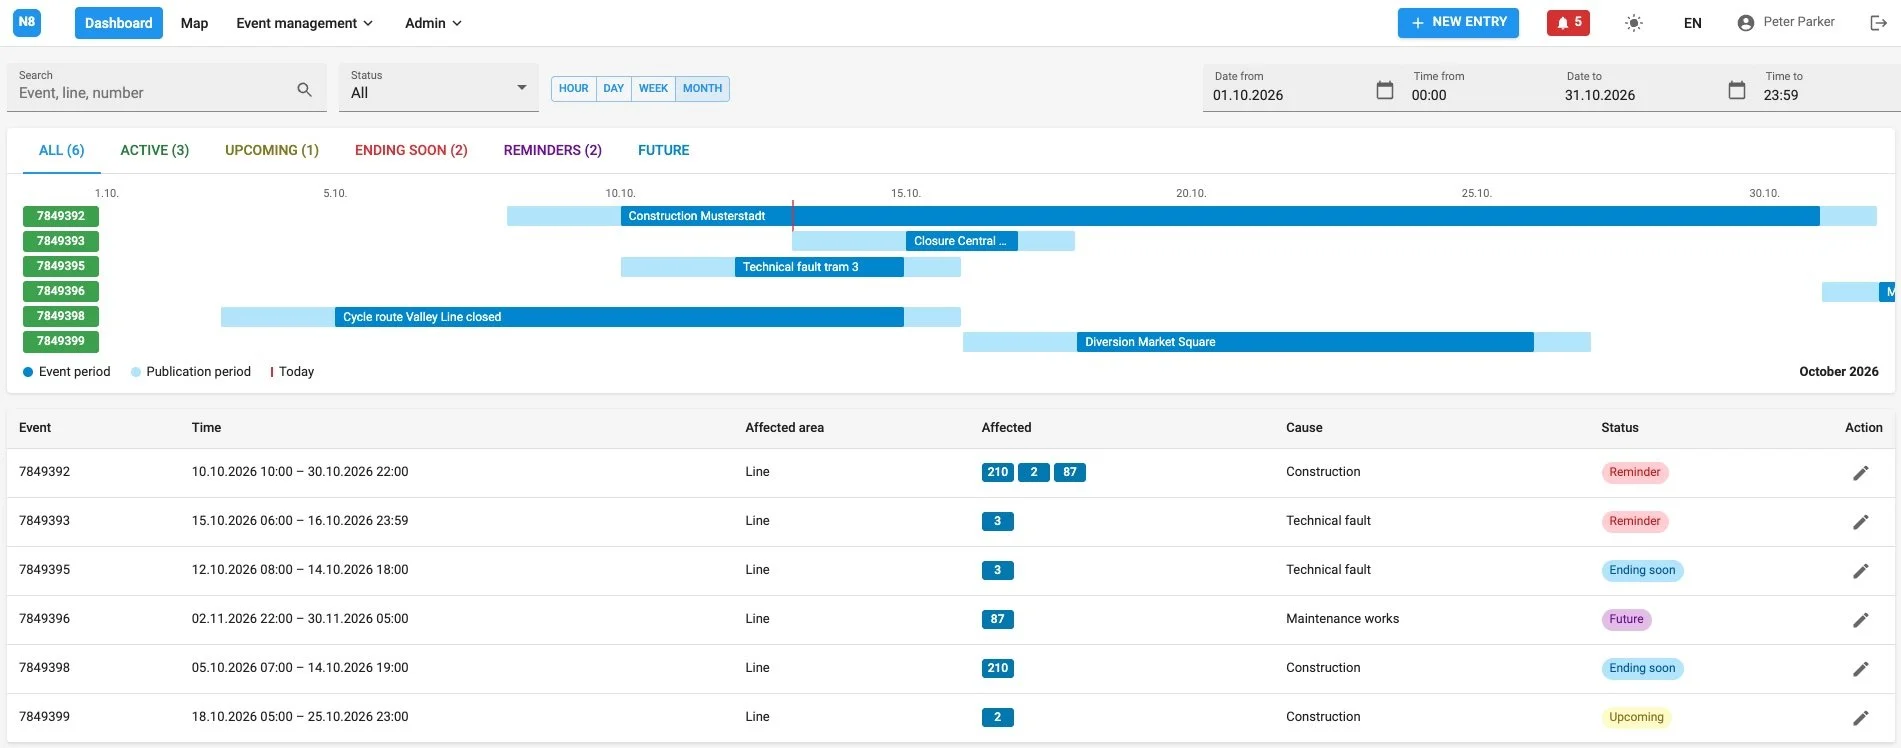
Task: Edit event 7849392 with pencil icon
Action: click(1860, 473)
